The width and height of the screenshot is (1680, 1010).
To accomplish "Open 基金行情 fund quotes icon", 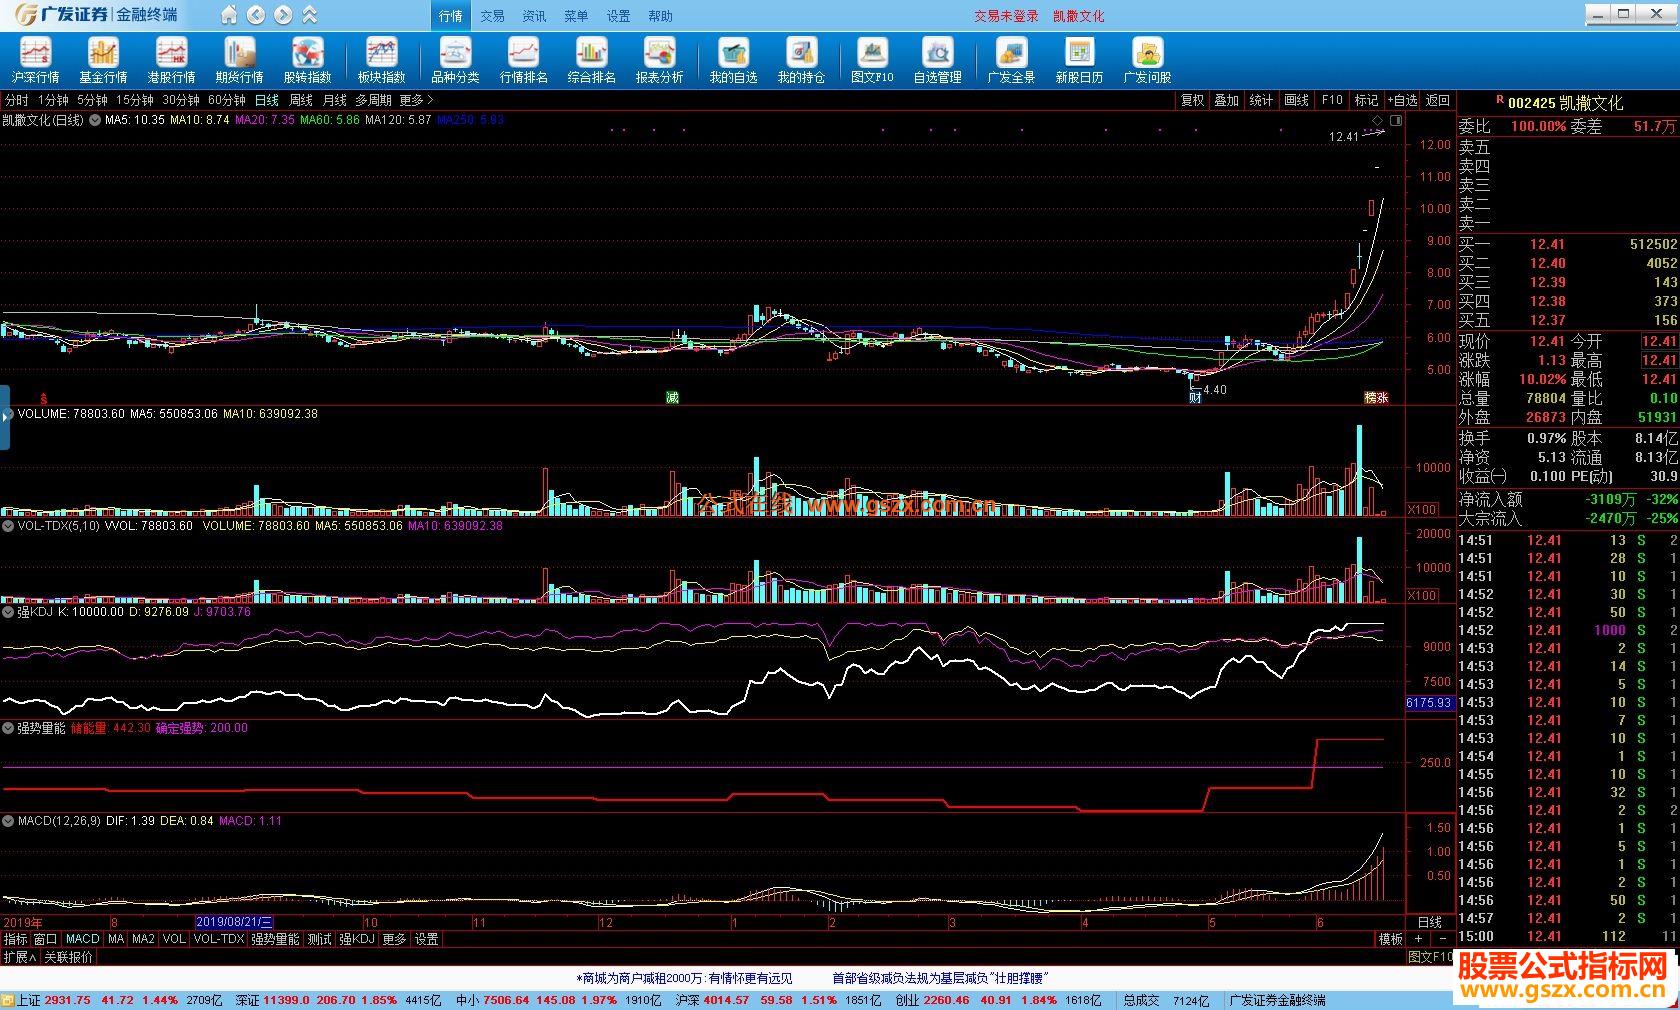I will [x=103, y=60].
